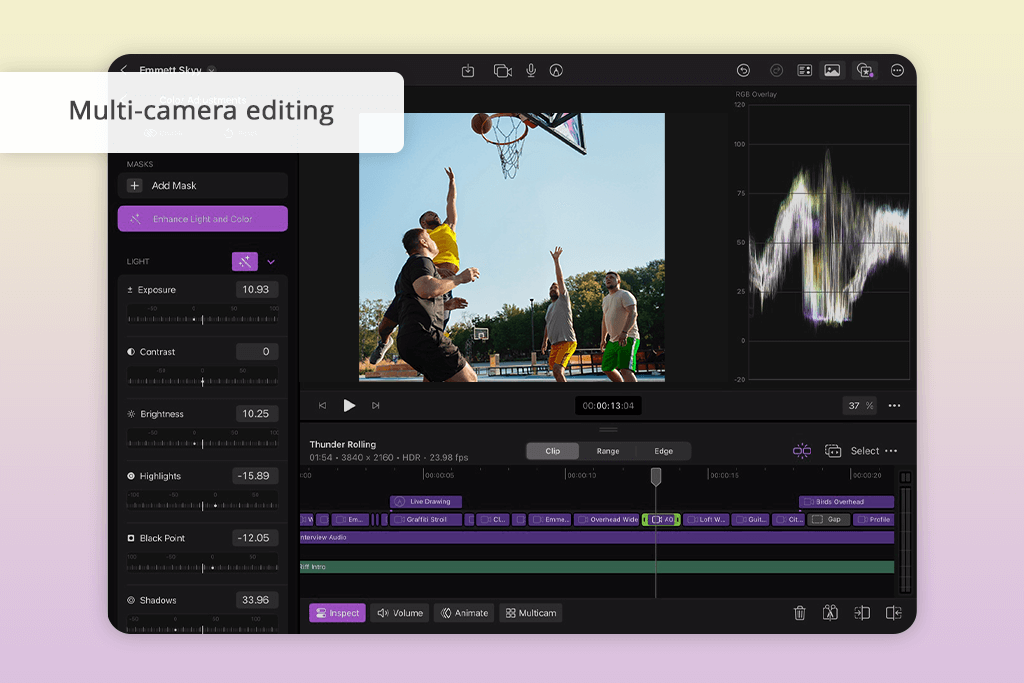Open the 37% viewer zoom menu
The height and width of the screenshot is (683, 1024).
pyautogui.click(x=859, y=405)
